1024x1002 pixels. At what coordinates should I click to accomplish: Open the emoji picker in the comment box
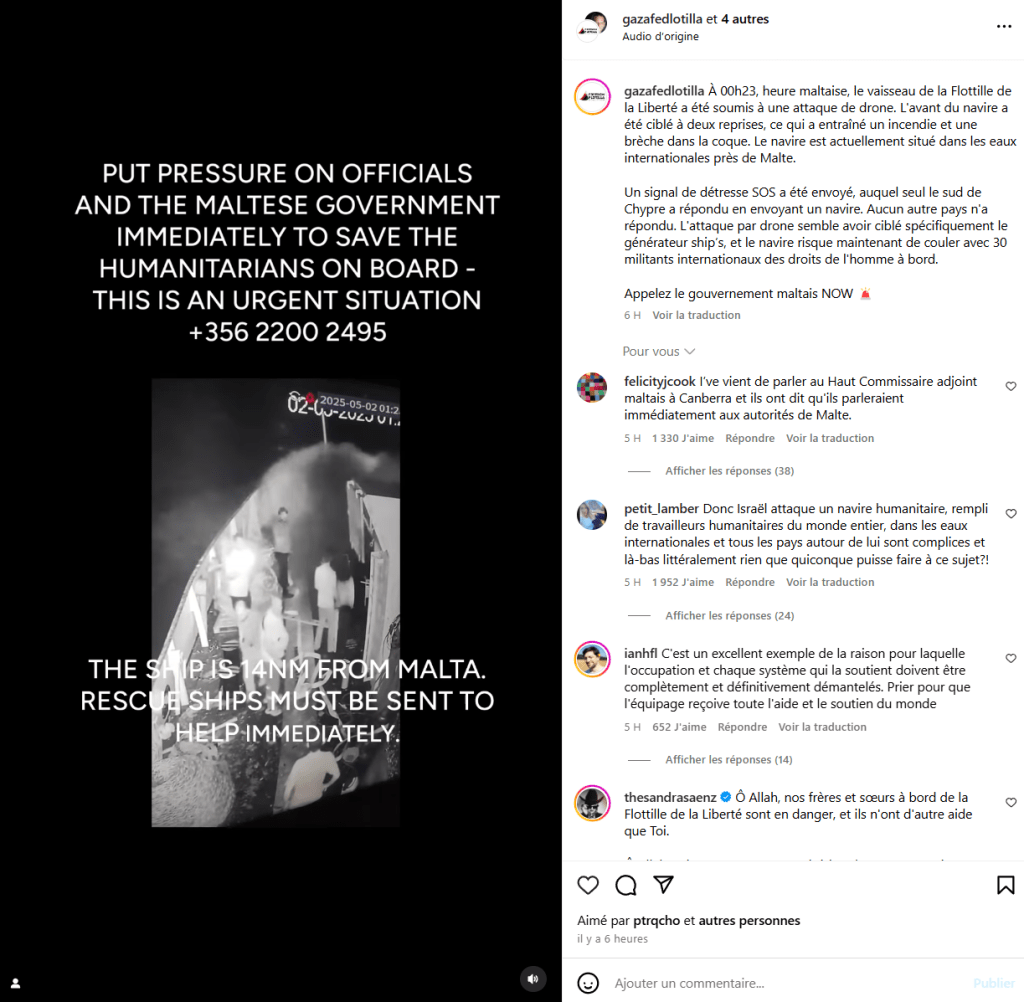point(588,983)
